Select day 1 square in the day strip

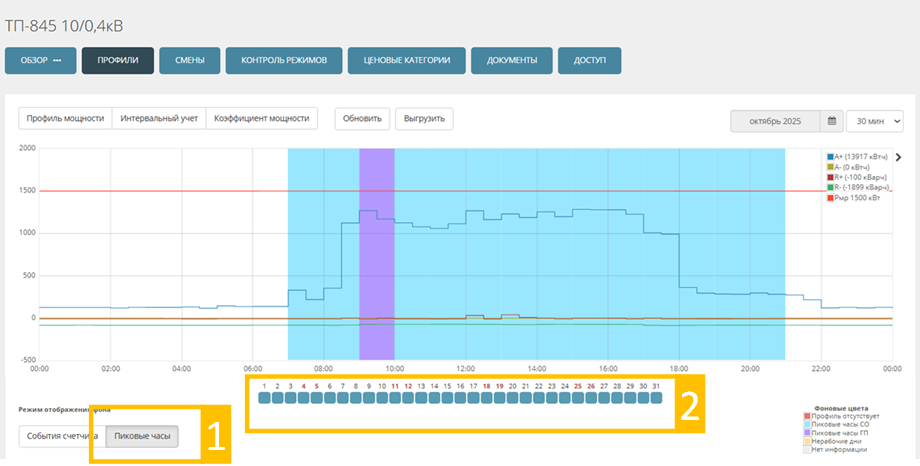(264, 398)
